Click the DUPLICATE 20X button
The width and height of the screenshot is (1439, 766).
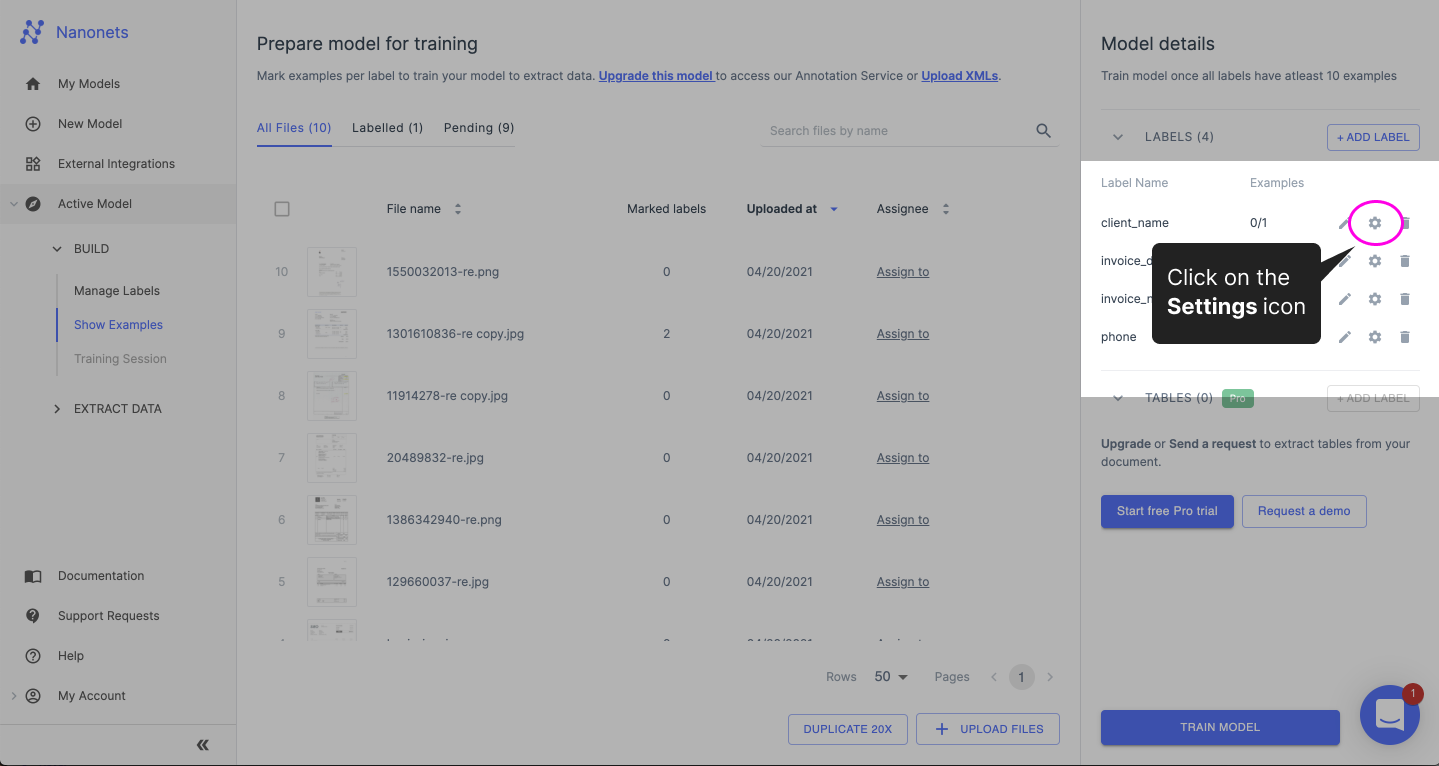(848, 729)
